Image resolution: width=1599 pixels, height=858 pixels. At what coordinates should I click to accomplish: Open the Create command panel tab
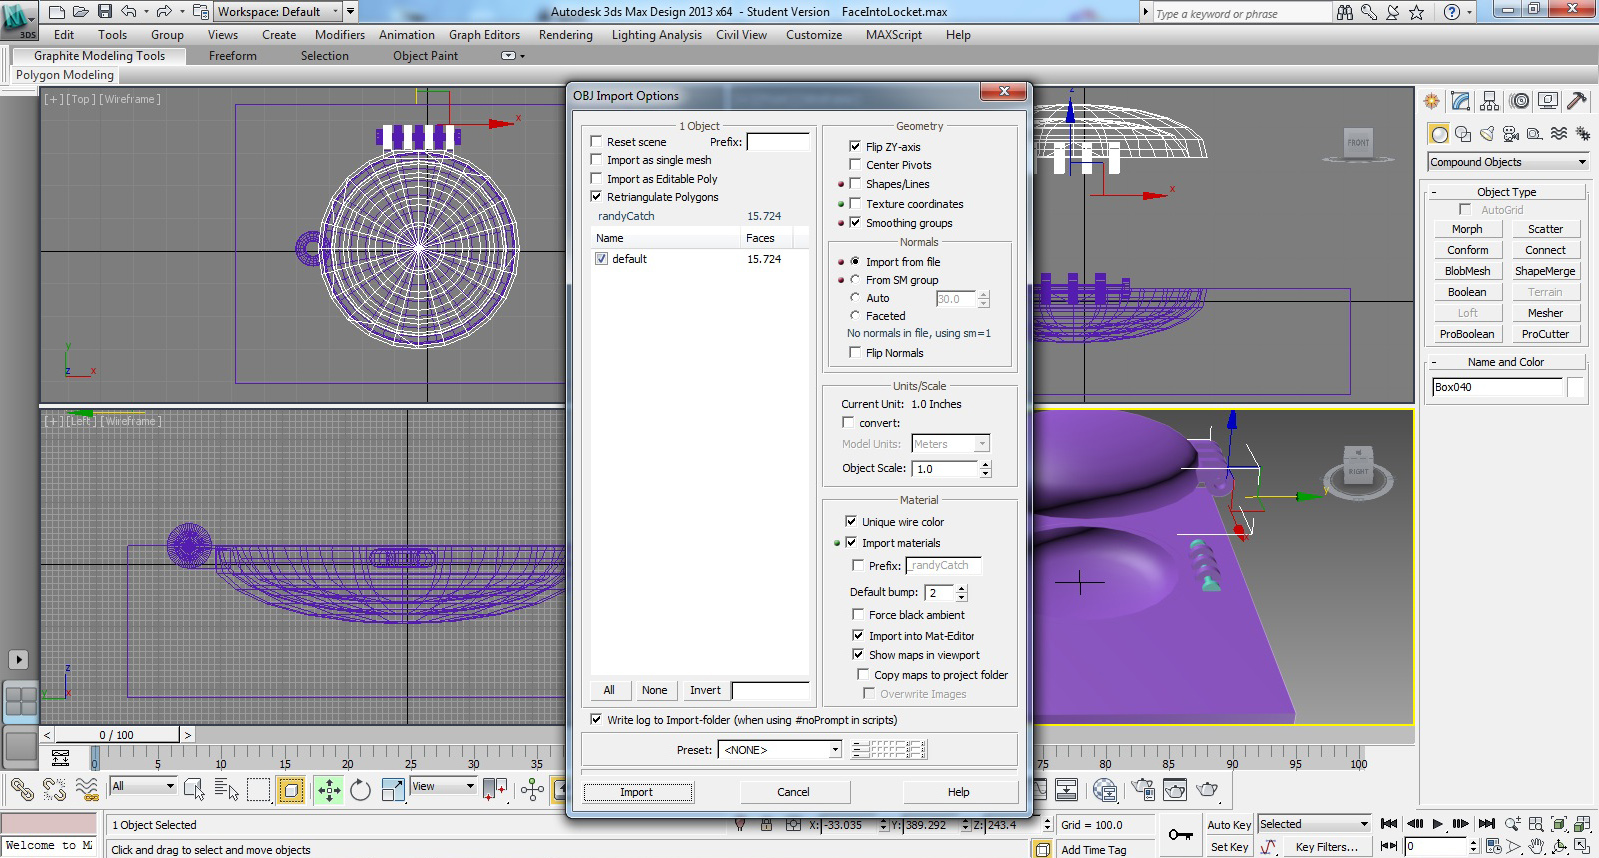pos(1432,101)
